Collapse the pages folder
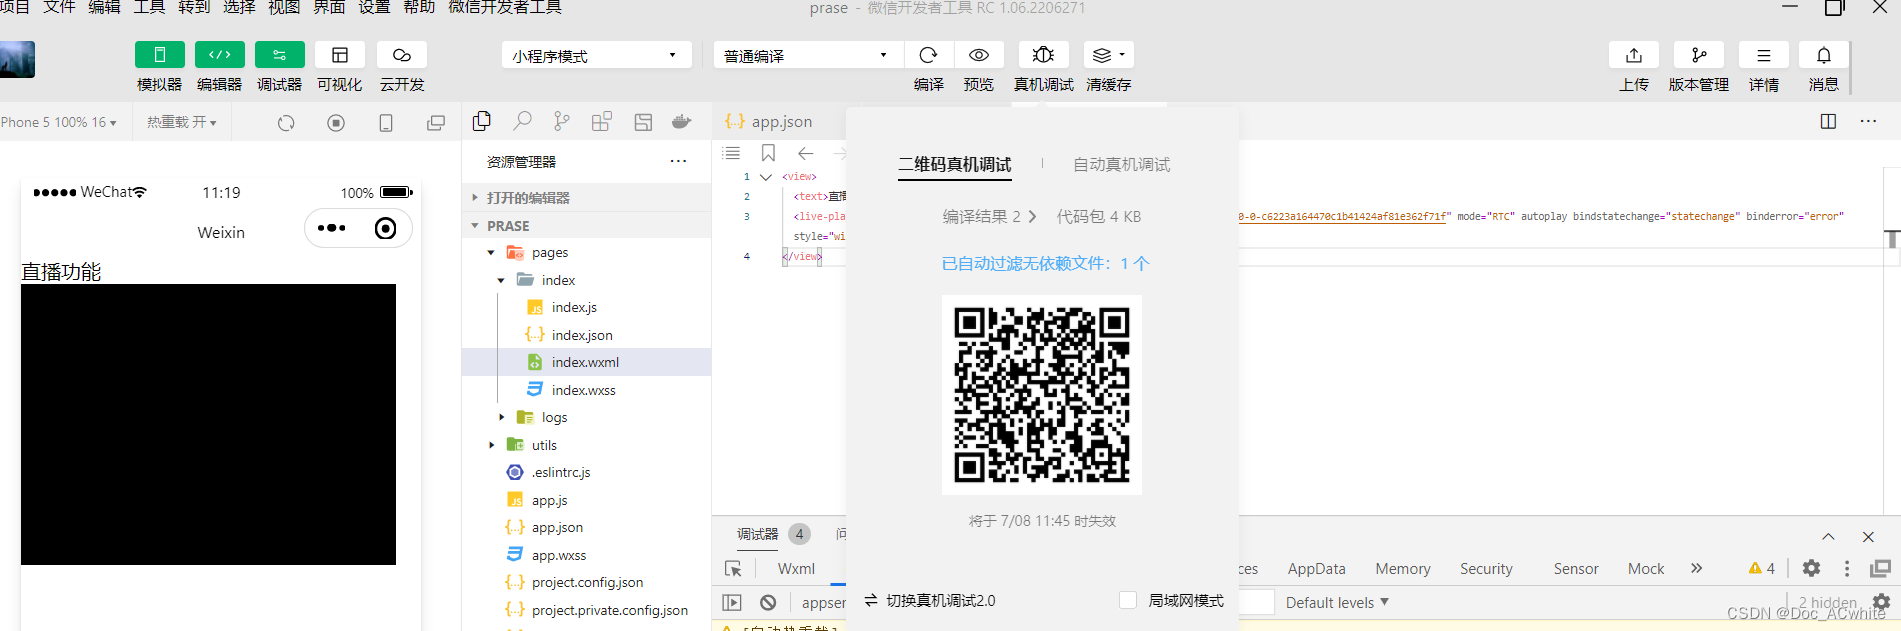Screen dimensions: 1901x631 coord(587,253)
